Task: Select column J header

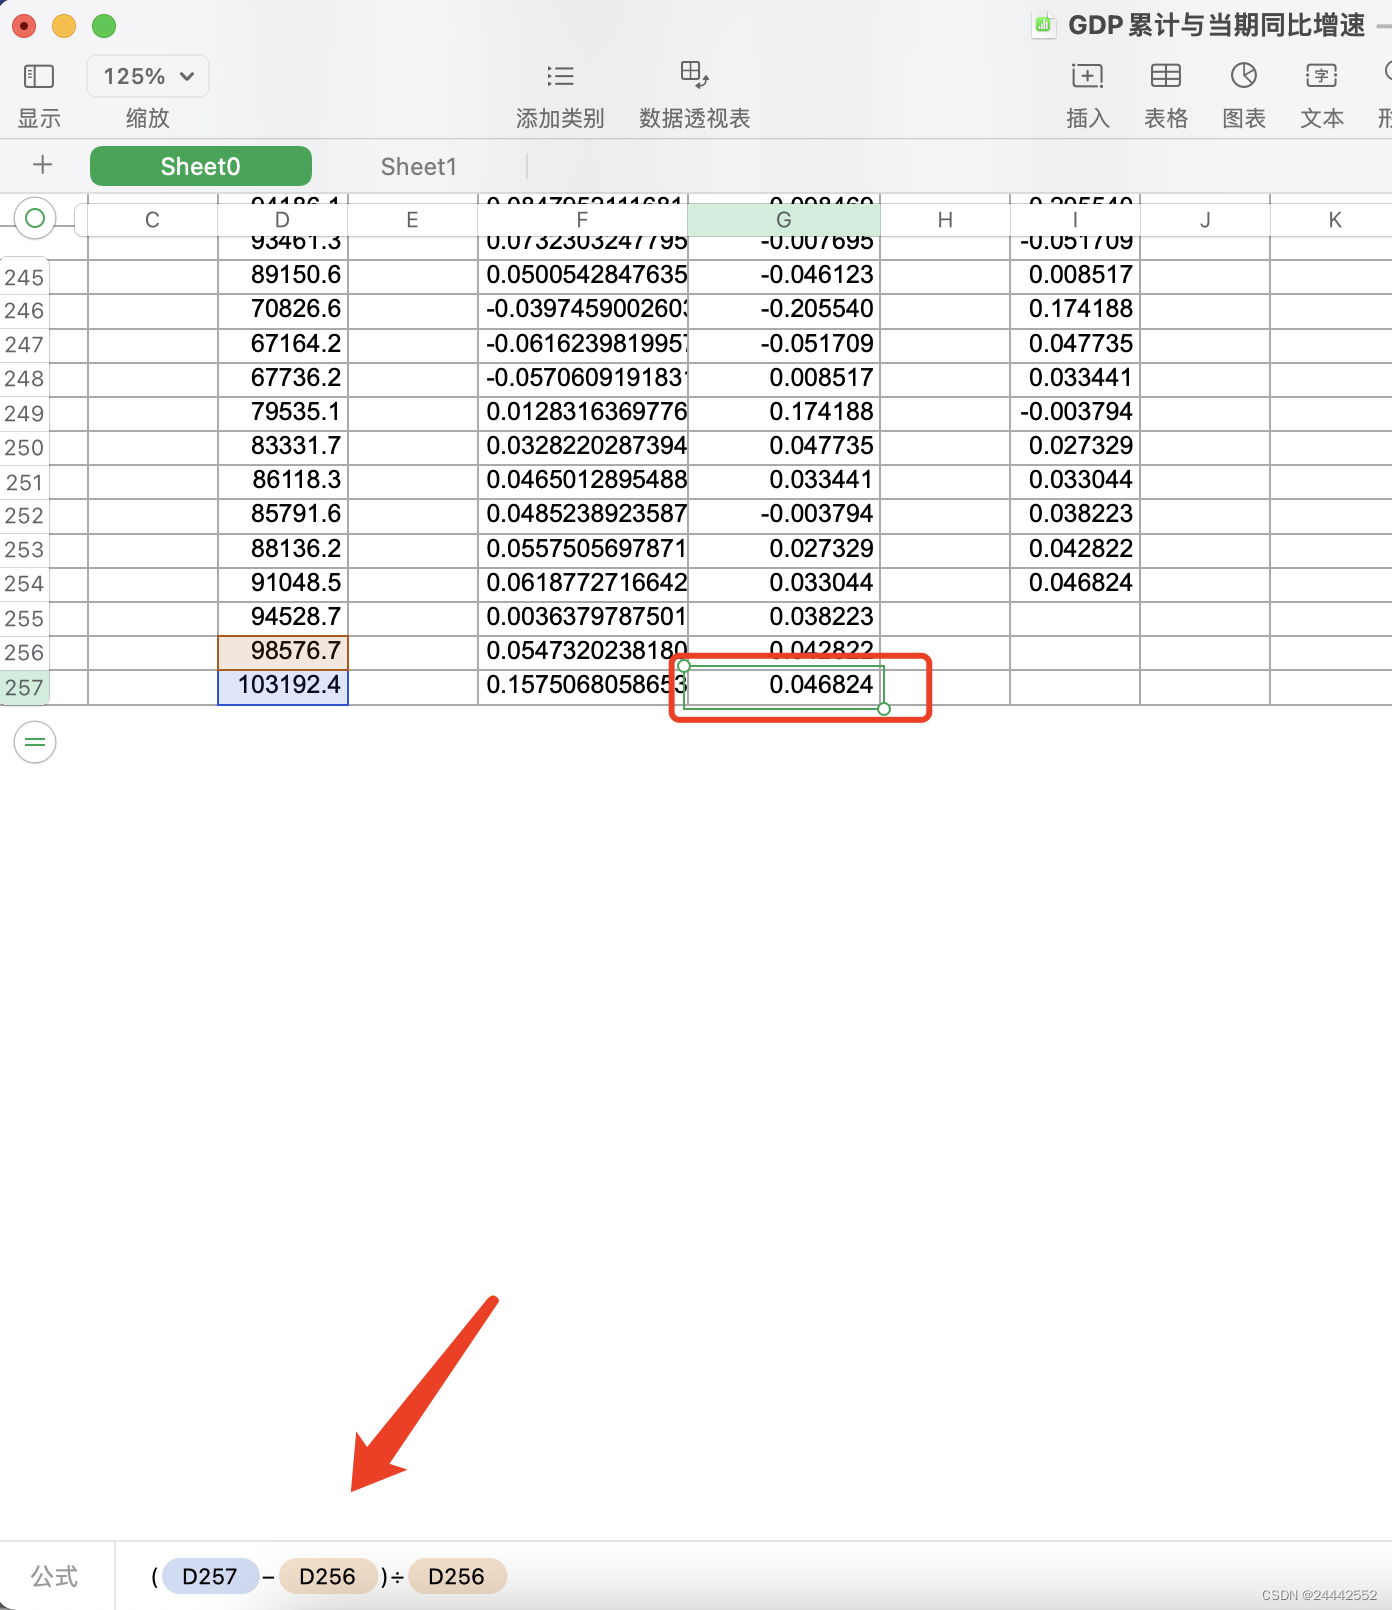Action: coord(1204,220)
